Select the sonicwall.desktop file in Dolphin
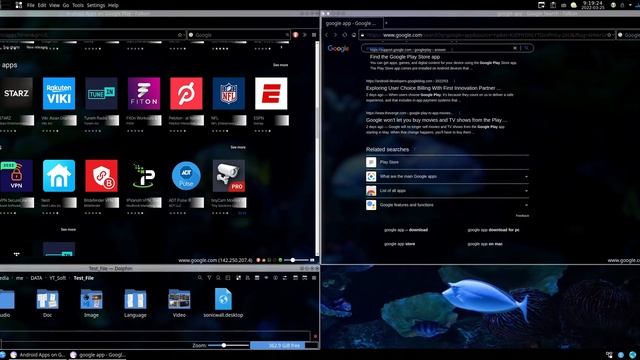The image size is (640, 360). [223, 303]
